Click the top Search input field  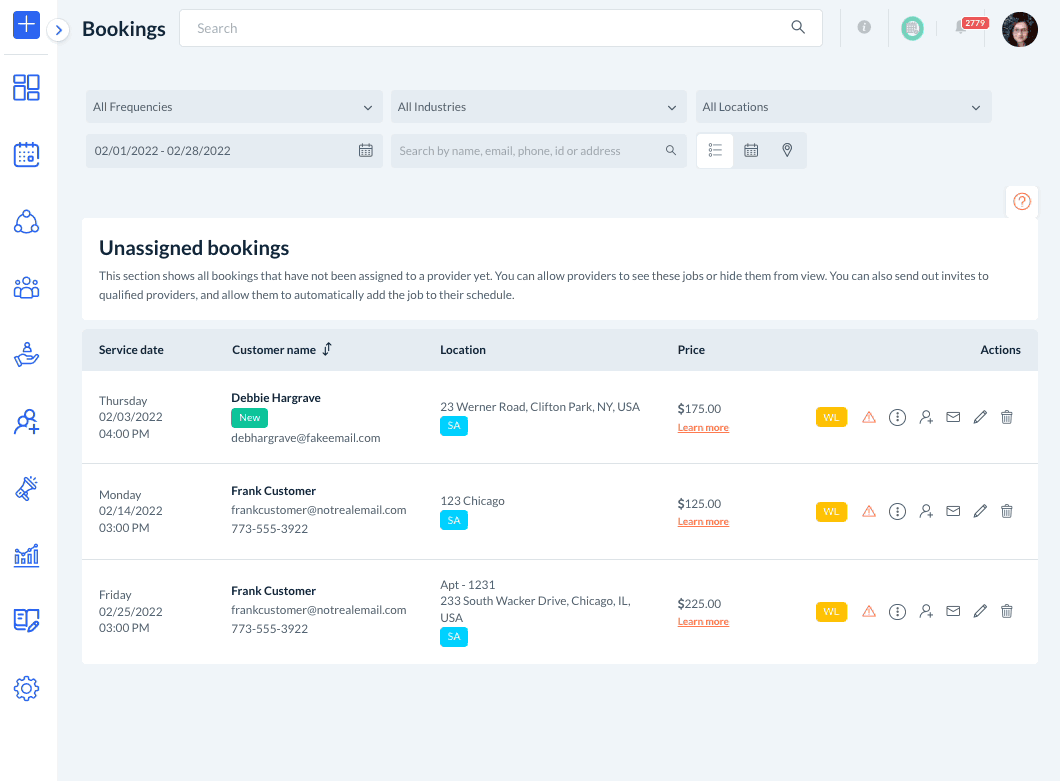click(x=490, y=28)
